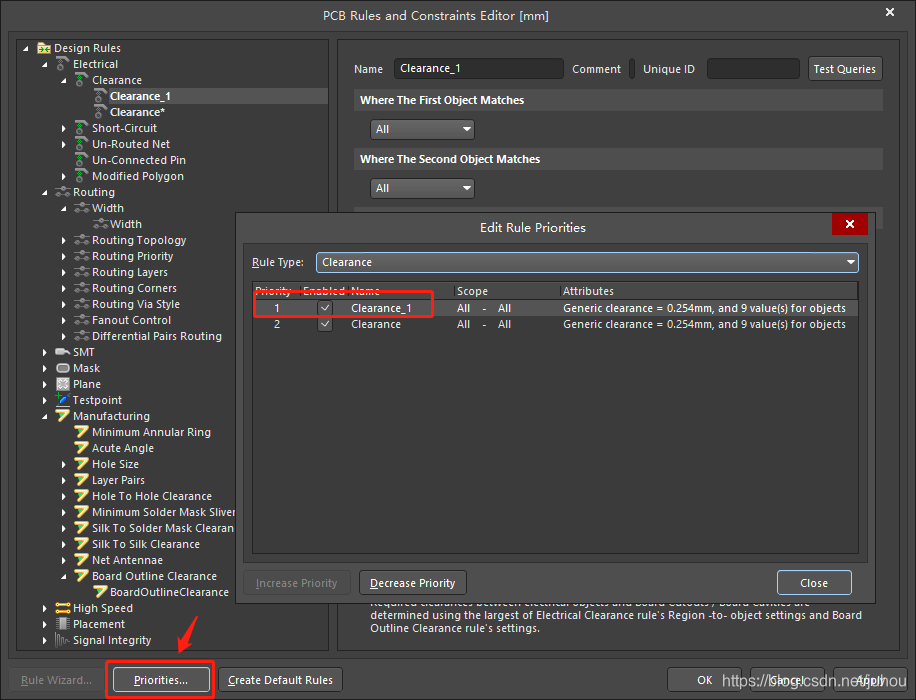This screenshot has height=700, width=916.
Task: Click the rule Name input field
Action: point(478,69)
